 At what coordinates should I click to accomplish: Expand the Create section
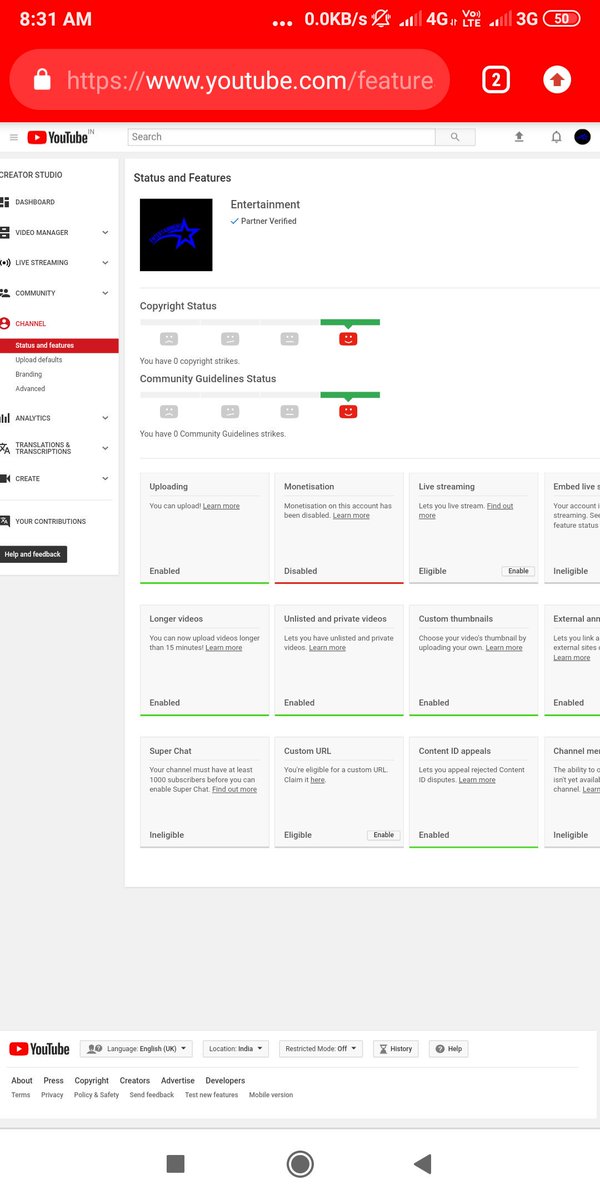pos(54,479)
